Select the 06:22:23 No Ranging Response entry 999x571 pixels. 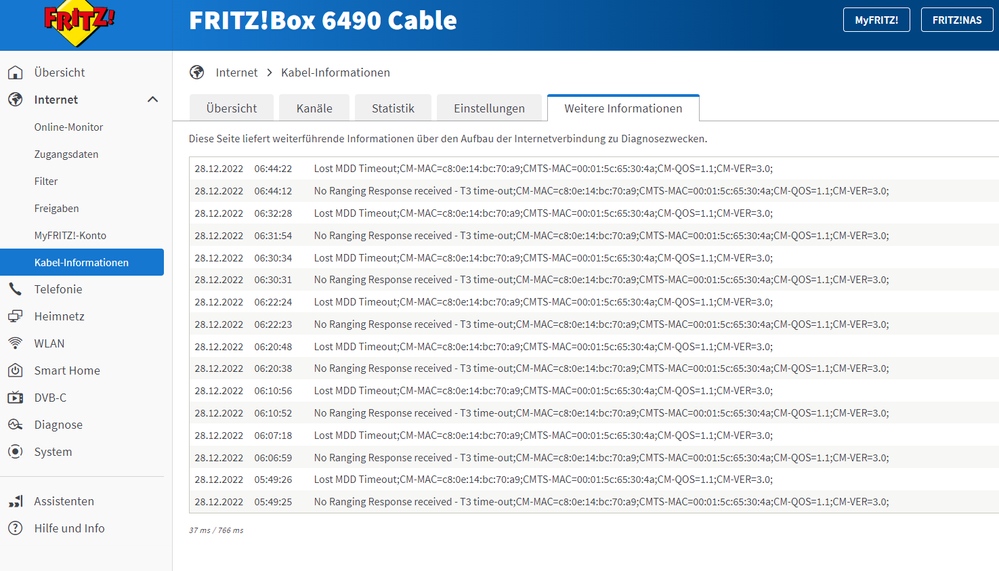click(594, 324)
